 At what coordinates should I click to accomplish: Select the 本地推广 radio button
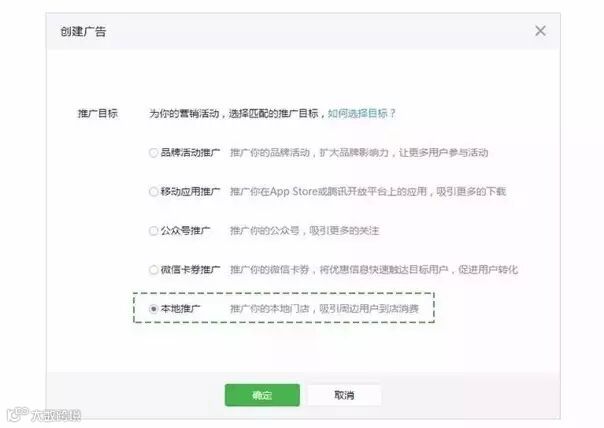(153, 309)
